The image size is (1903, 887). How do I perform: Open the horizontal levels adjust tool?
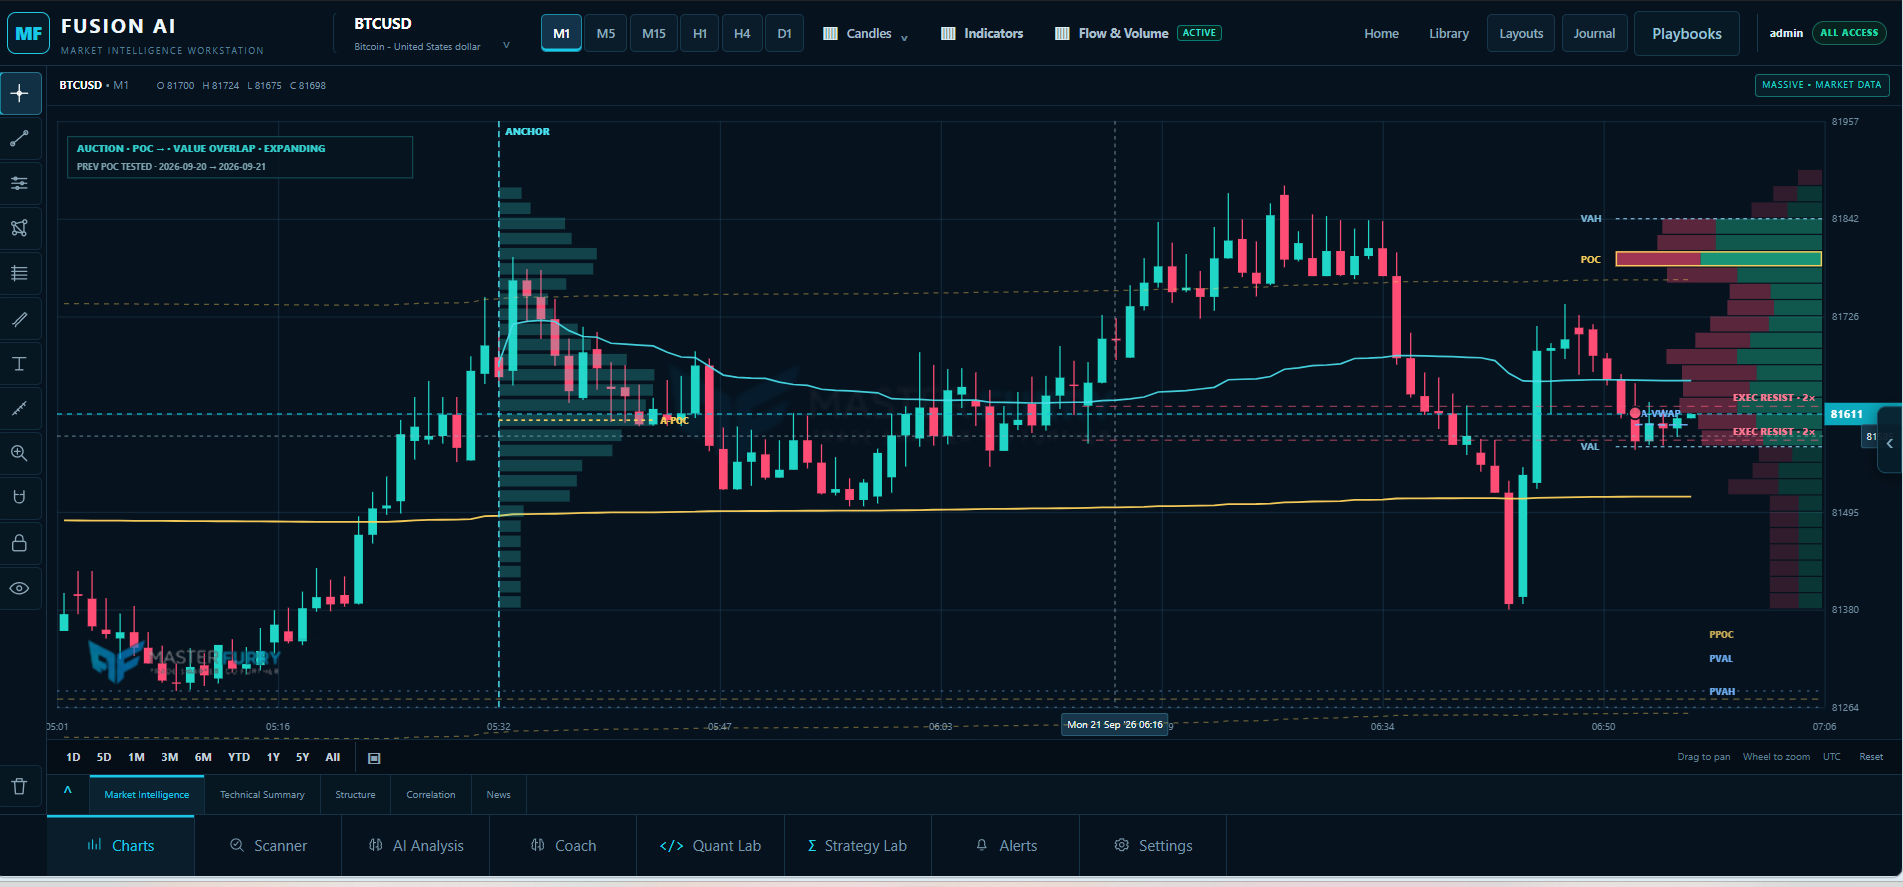(20, 184)
